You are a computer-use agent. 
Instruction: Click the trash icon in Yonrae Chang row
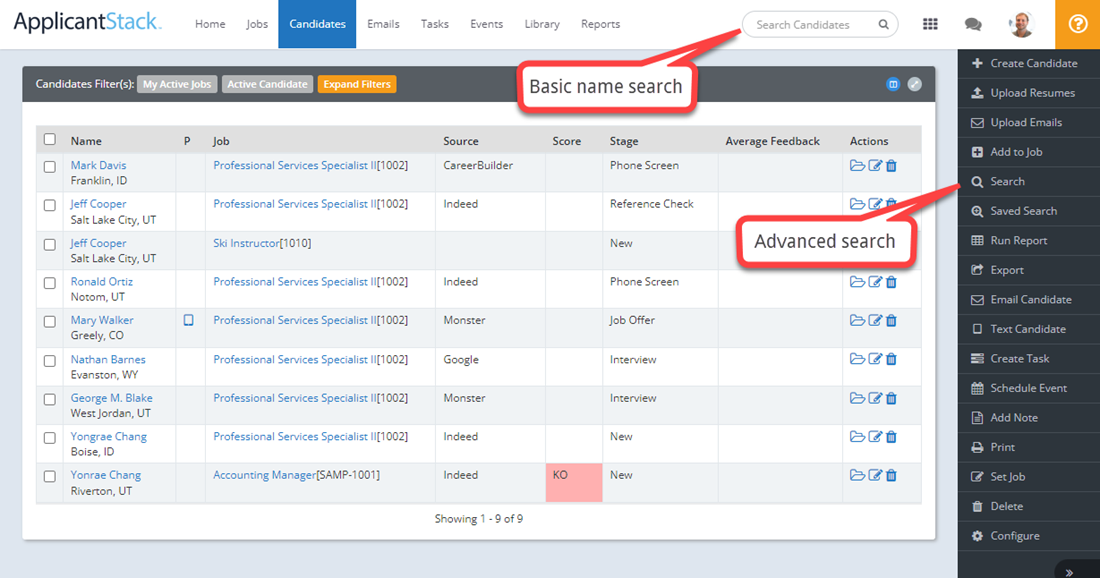point(891,476)
